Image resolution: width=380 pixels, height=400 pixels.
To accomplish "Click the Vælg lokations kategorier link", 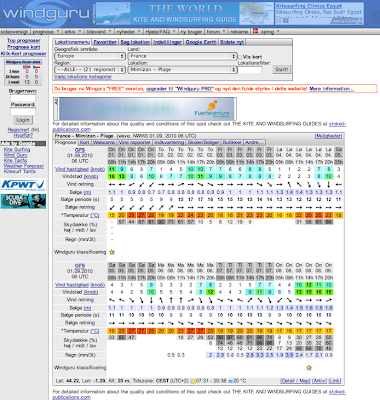I will 83,77.
